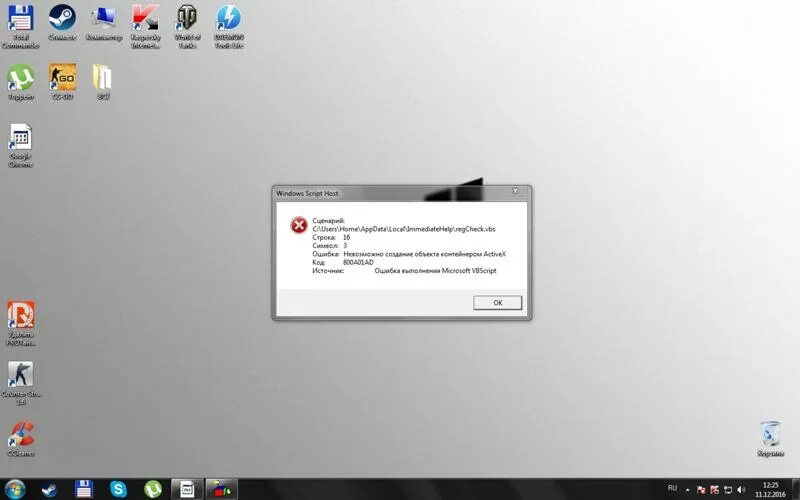Viewport: 800px width, 500px height.
Task: Click the uTorrent taskbar icon
Action: pos(153,489)
